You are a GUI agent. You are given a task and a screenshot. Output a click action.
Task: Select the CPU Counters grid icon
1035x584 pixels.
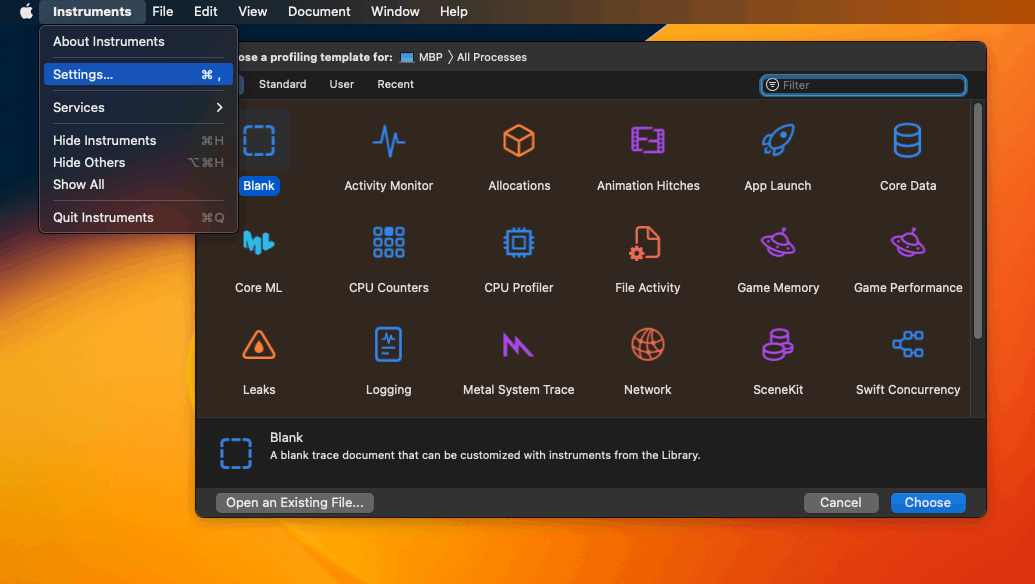[x=388, y=242]
